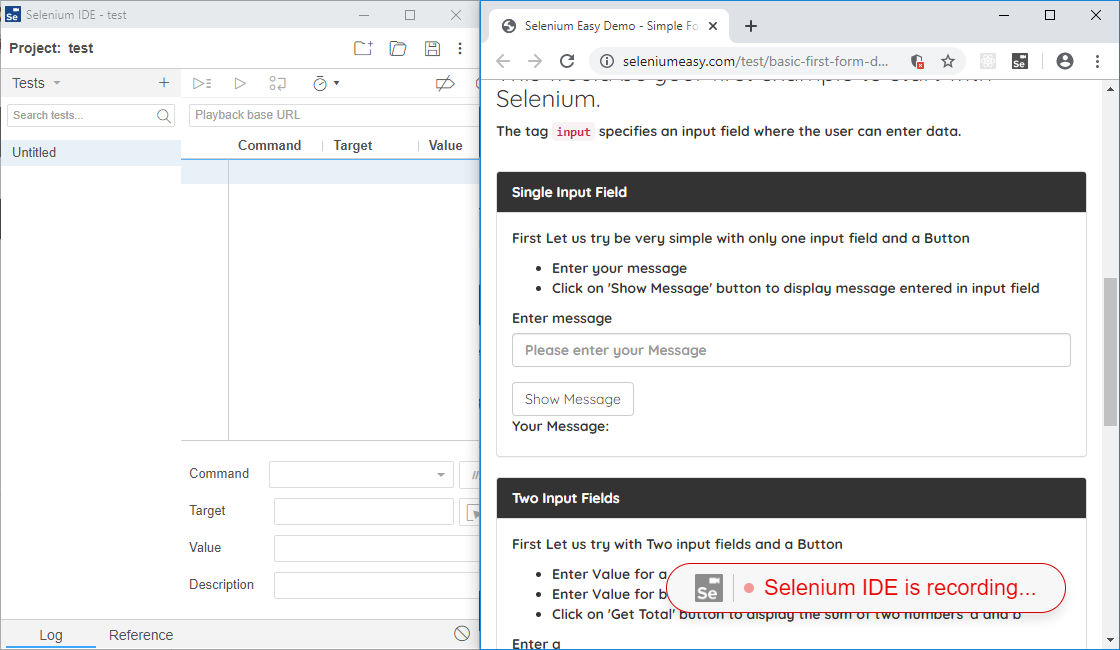Run the current test with the play icon
The height and width of the screenshot is (650, 1120).
click(x=240, y=83)
